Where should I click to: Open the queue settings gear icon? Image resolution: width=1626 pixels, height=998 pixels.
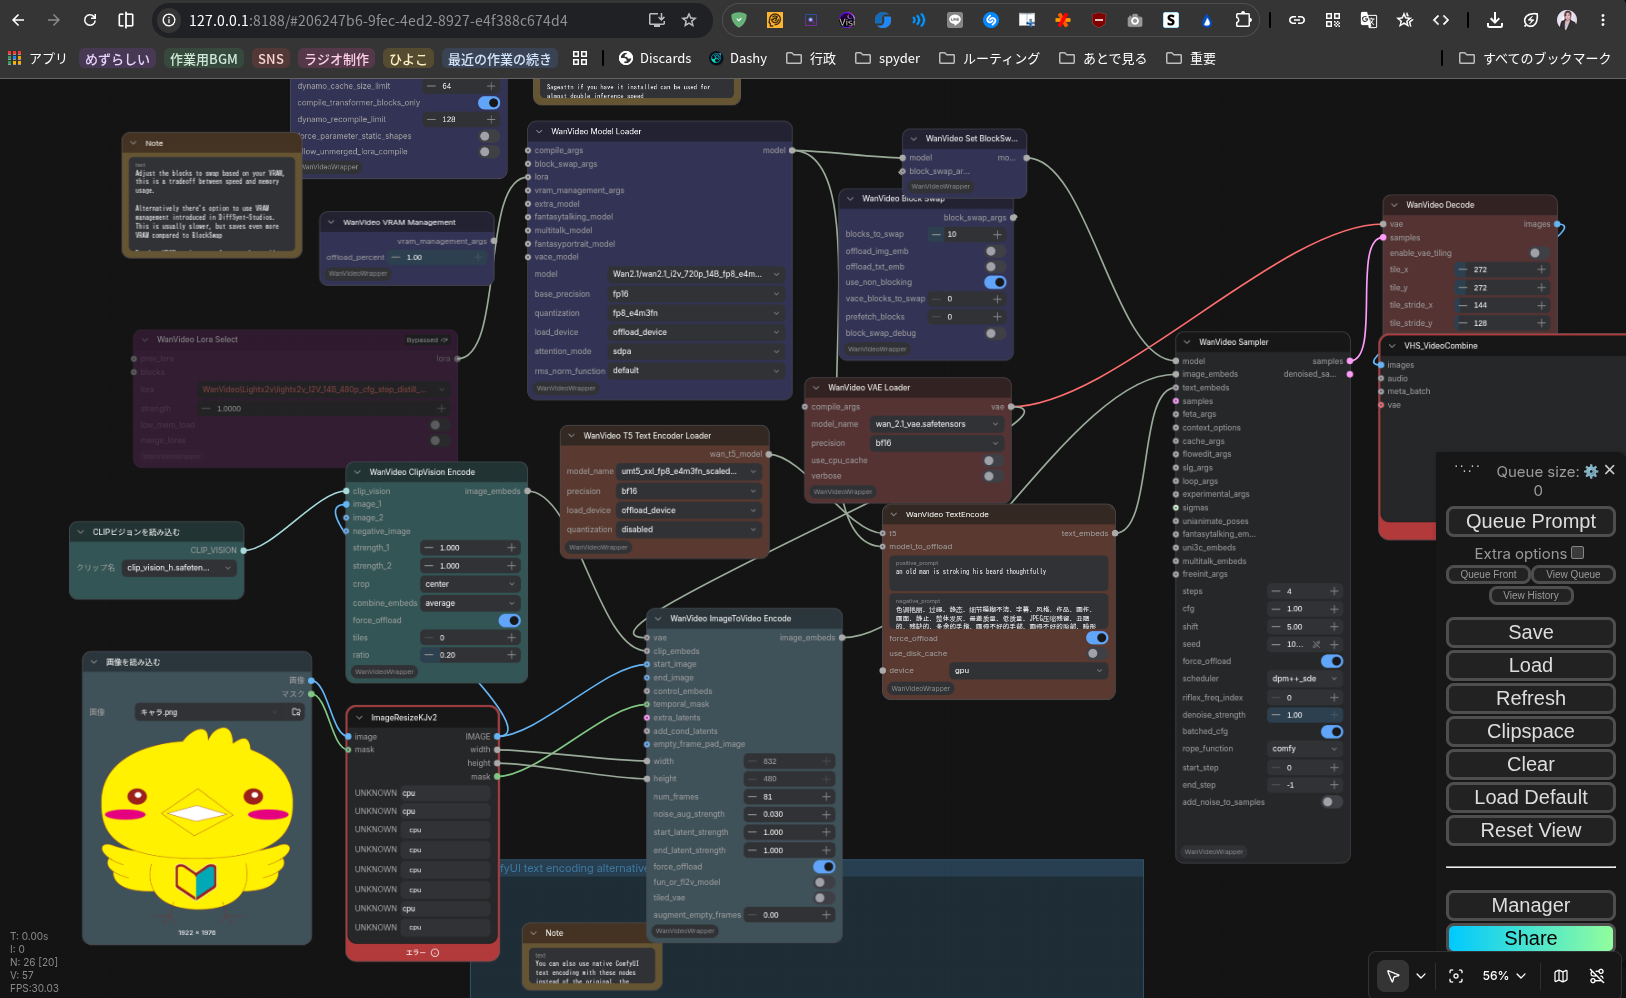(1591, 471)
